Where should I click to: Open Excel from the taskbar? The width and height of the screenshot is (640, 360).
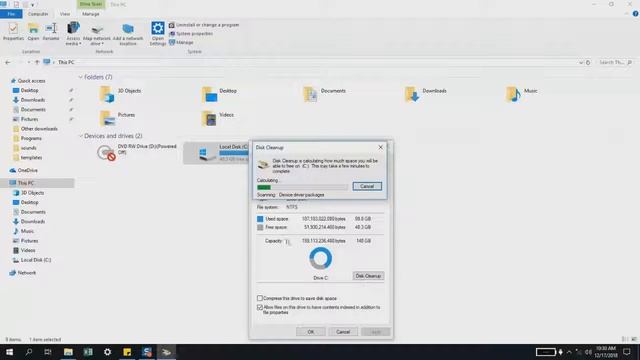88,352
